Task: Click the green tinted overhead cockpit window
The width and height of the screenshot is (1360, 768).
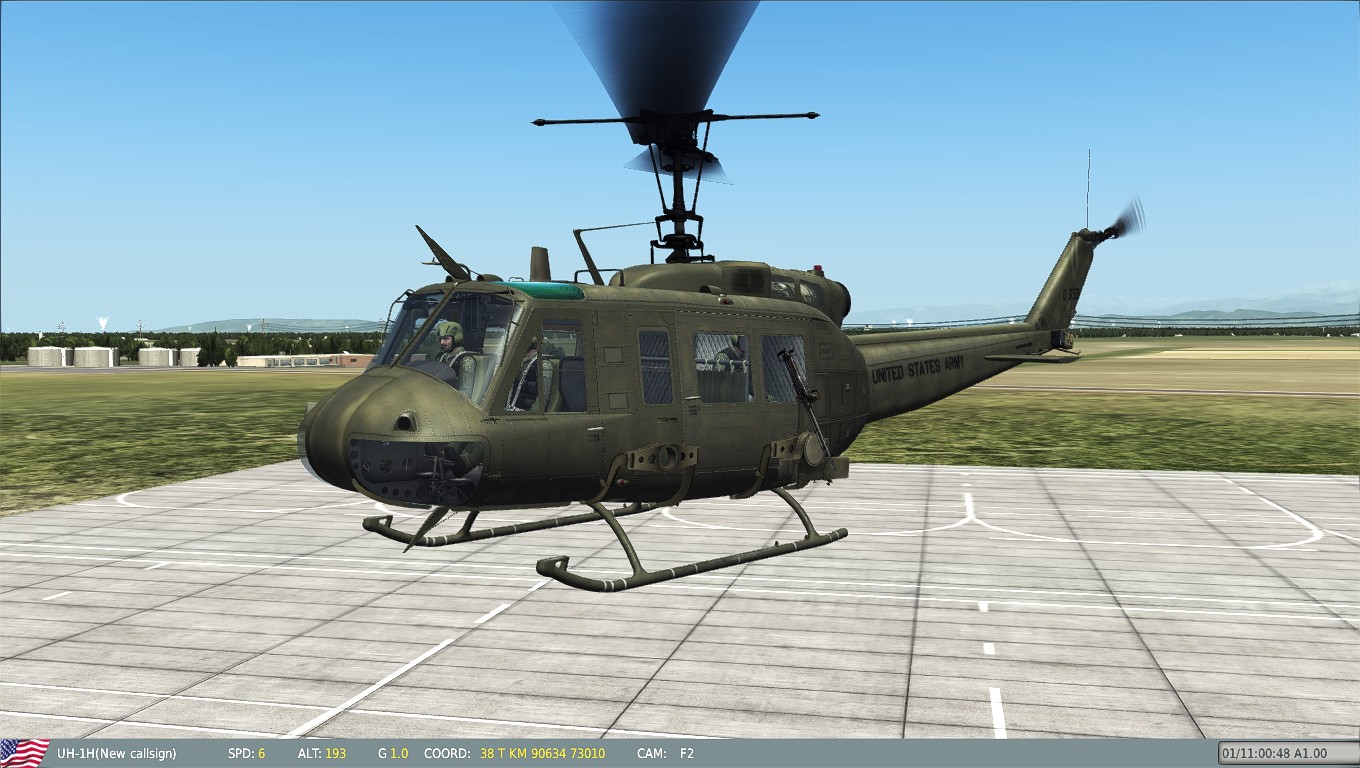Action: [545, 291]
